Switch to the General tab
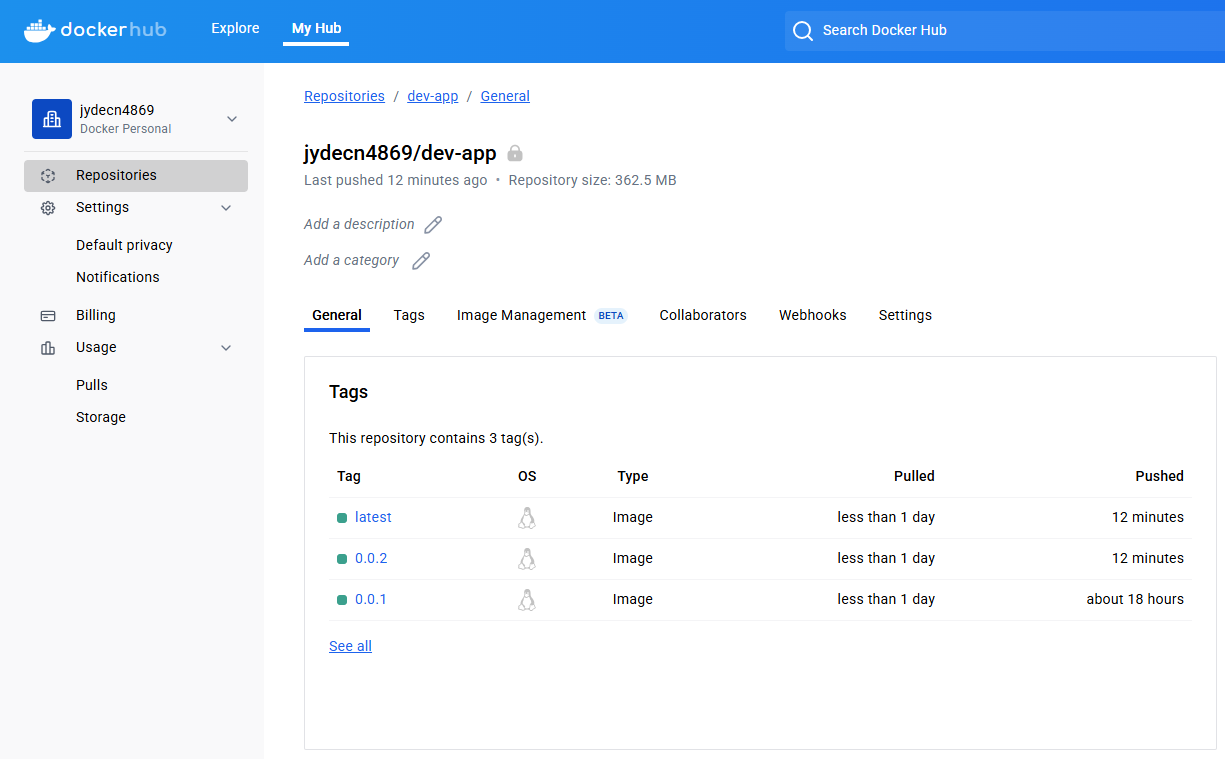 [x=337, y=315]
